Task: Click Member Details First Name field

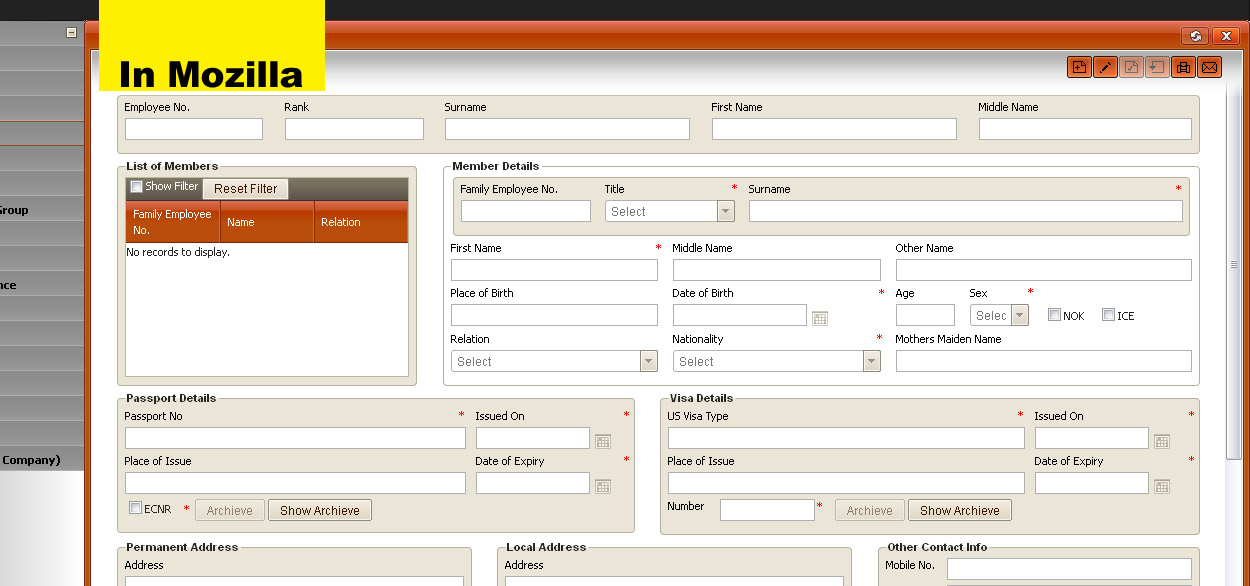Action: point(554,270)
